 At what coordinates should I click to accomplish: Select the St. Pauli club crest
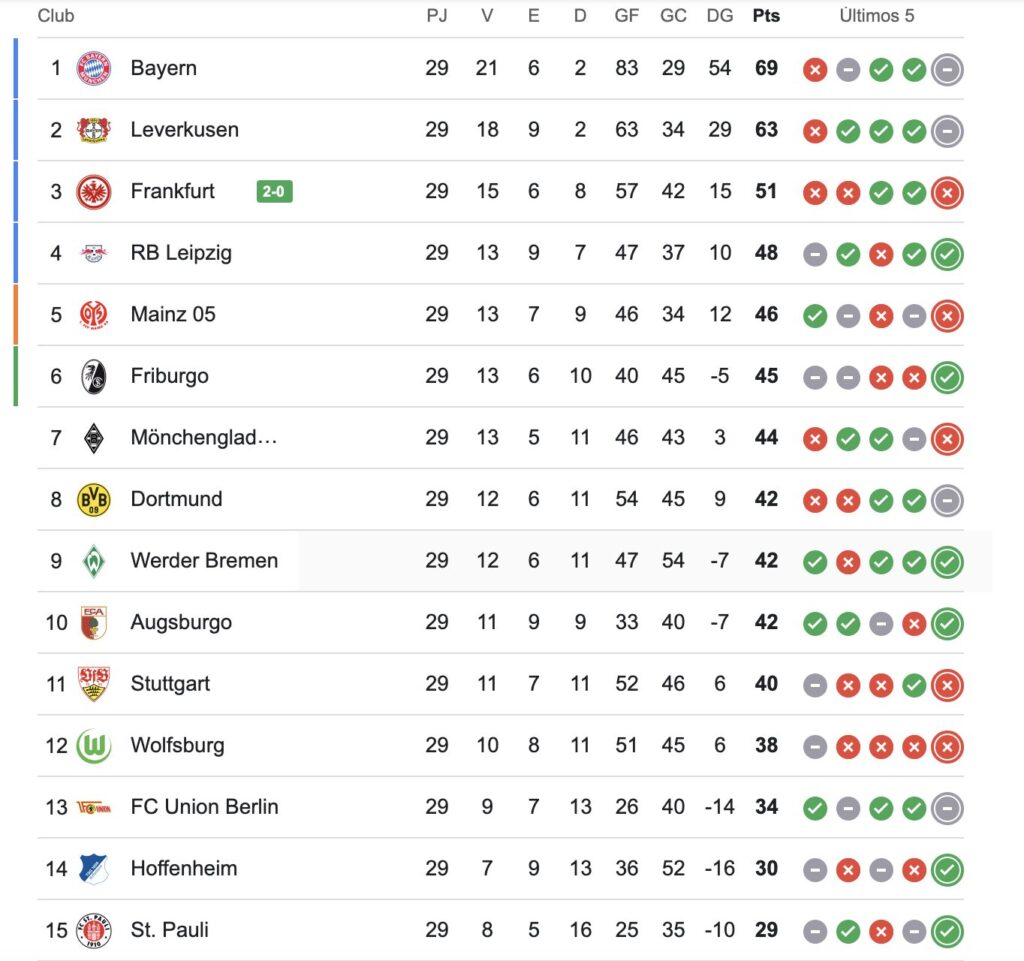[93, 930]
